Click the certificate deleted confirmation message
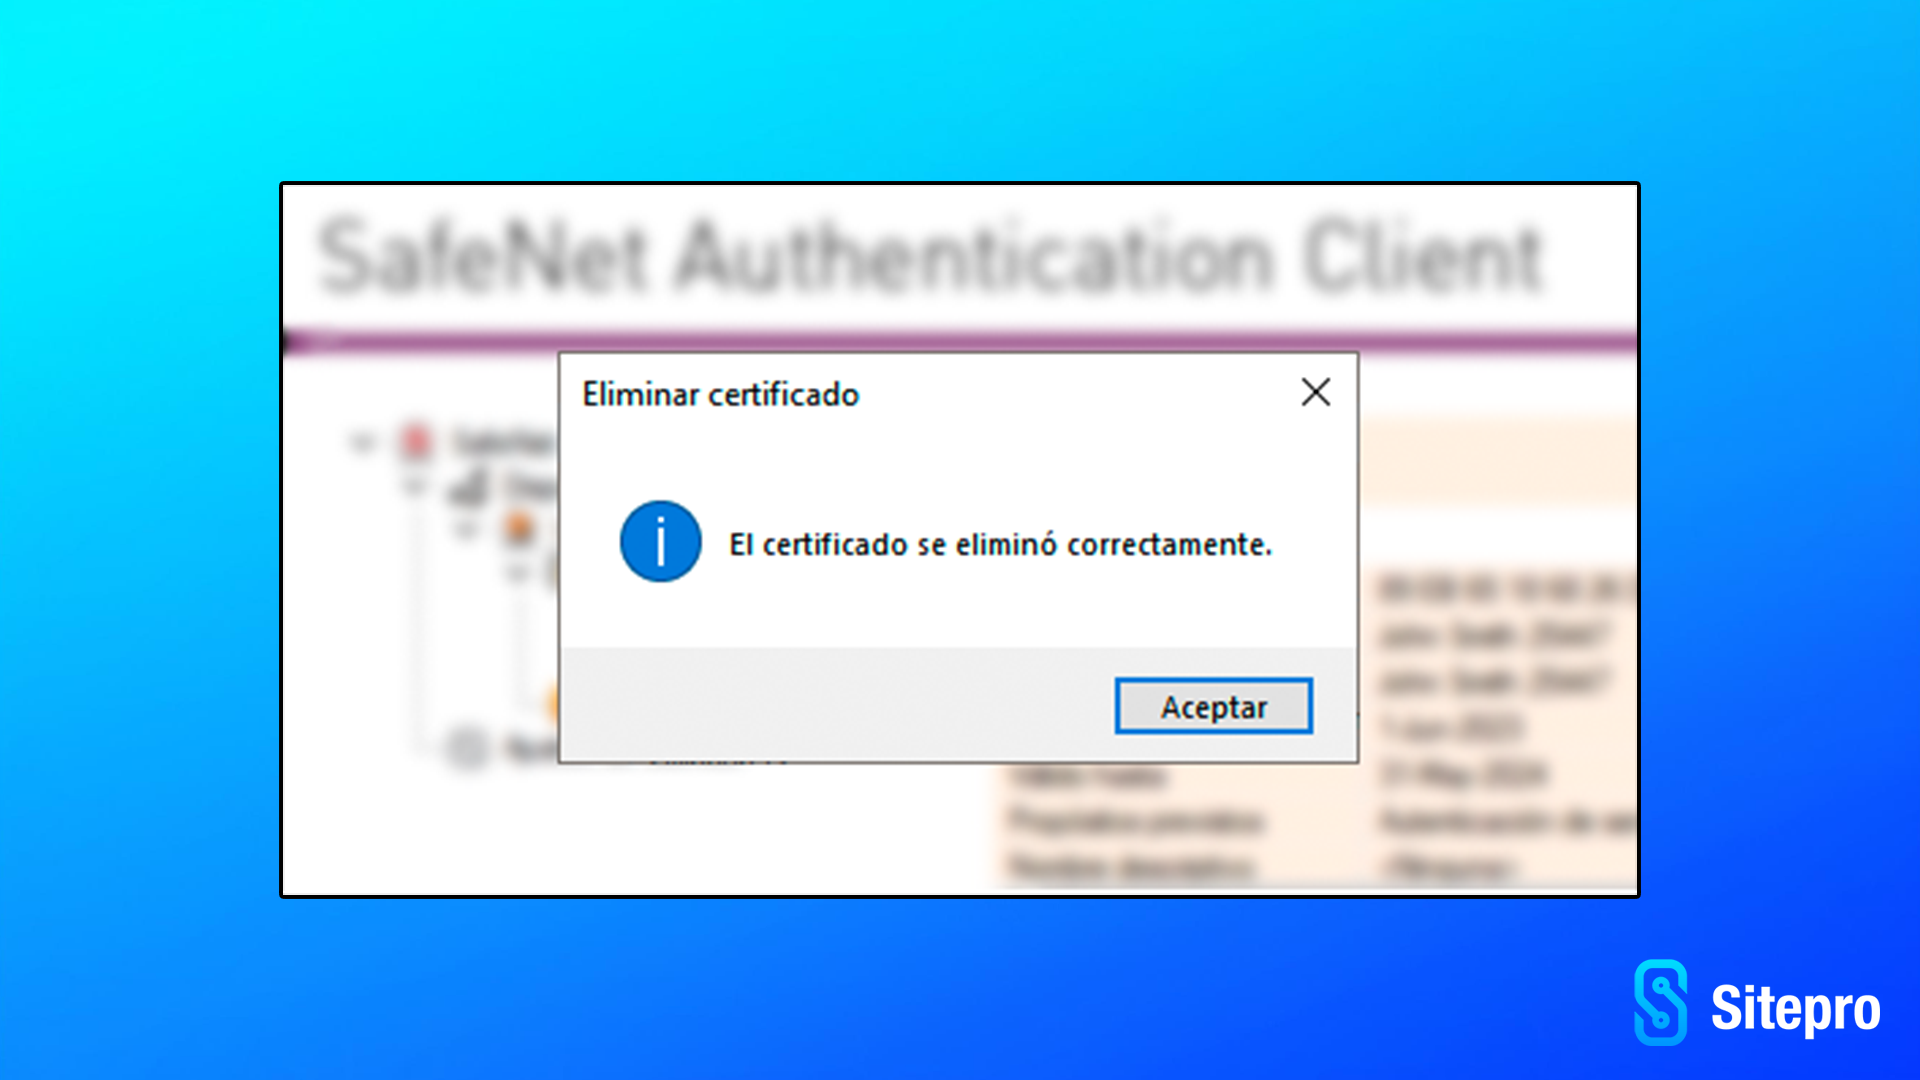Viewport: 1920px width, 1080px height. (x=1000, y=544)
